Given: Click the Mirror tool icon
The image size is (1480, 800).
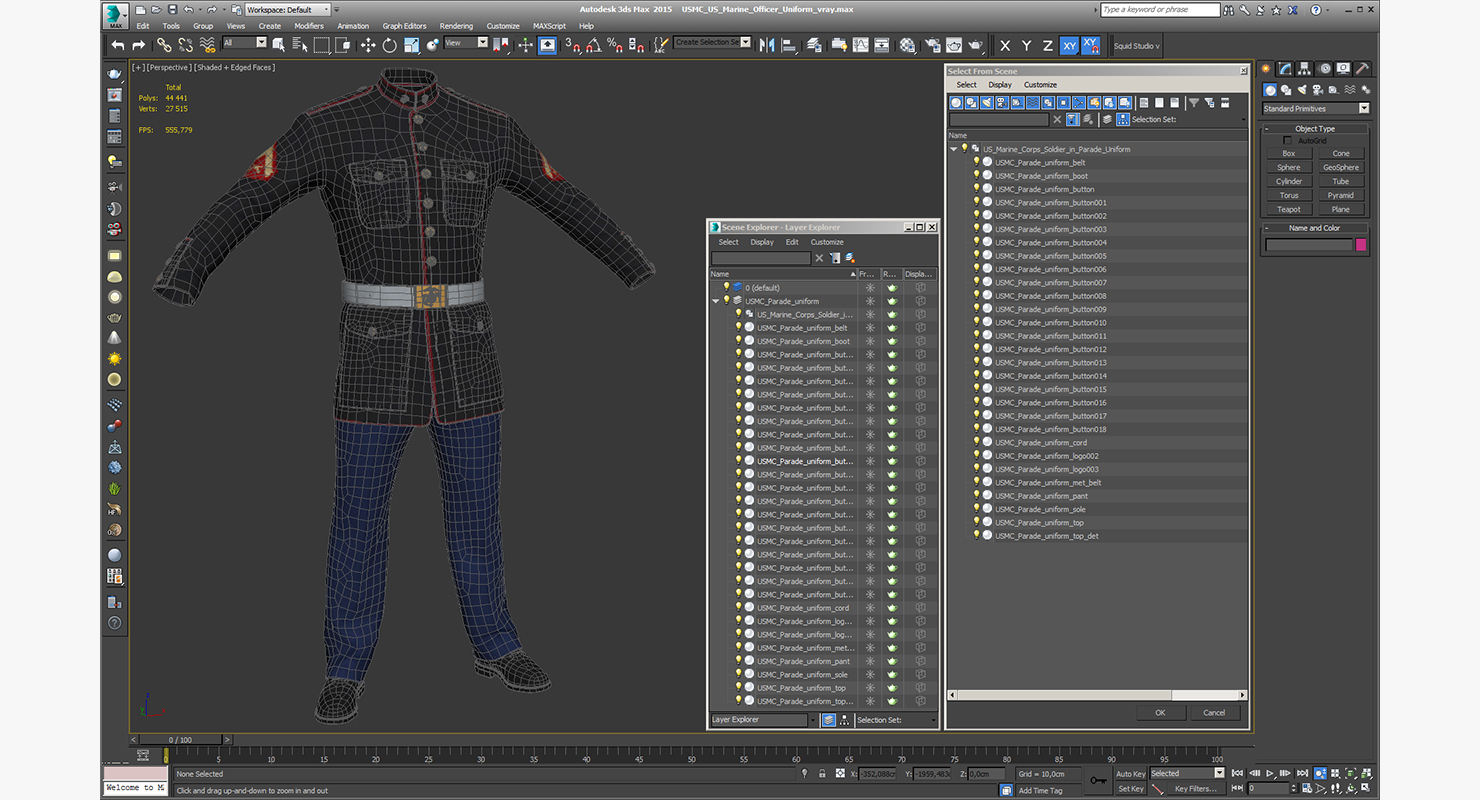Looking at the screenshot, I should pos(767,45).
